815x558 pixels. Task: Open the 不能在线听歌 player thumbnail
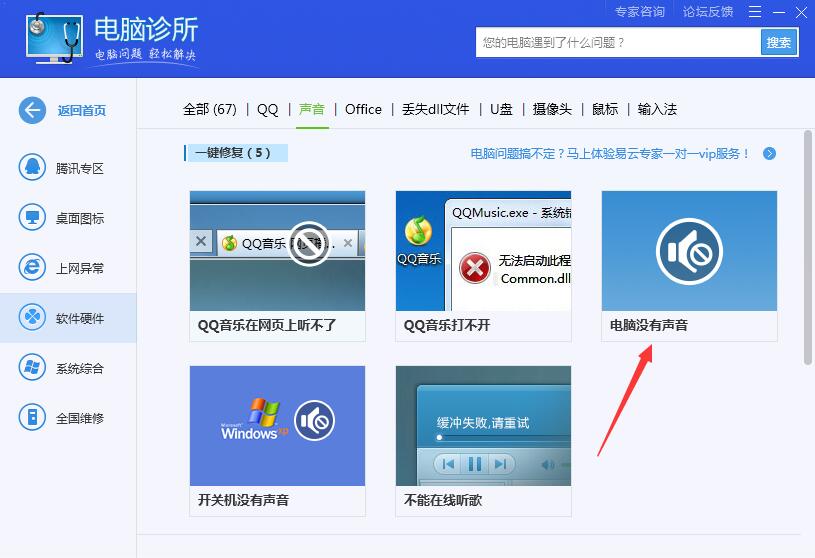click(x=483, y=426)
